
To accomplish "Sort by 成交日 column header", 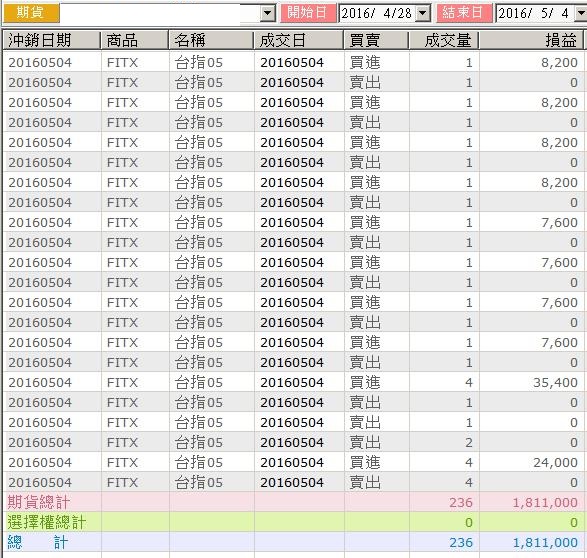I will pos(298,40).
